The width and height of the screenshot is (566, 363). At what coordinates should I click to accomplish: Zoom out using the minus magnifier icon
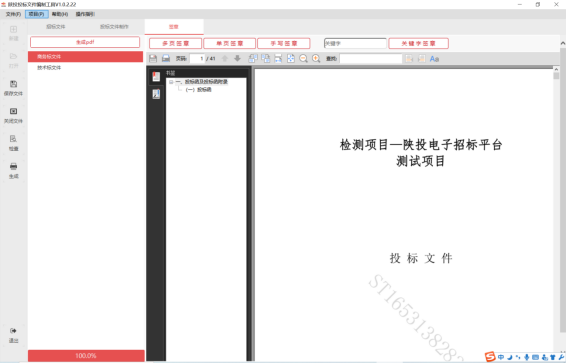point(303,58)
